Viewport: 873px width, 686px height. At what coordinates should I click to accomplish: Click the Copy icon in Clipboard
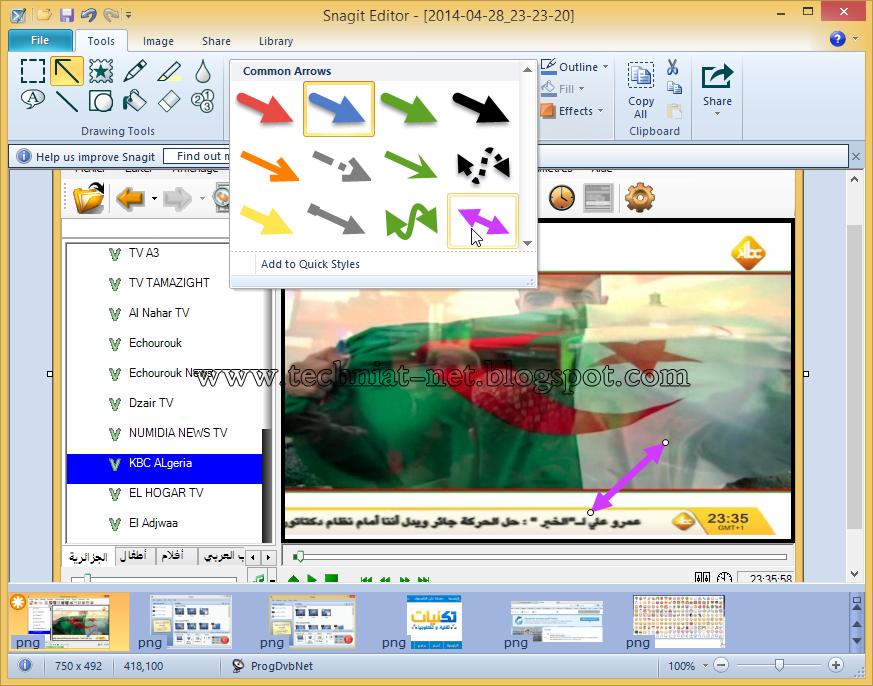tap(674, 87)
